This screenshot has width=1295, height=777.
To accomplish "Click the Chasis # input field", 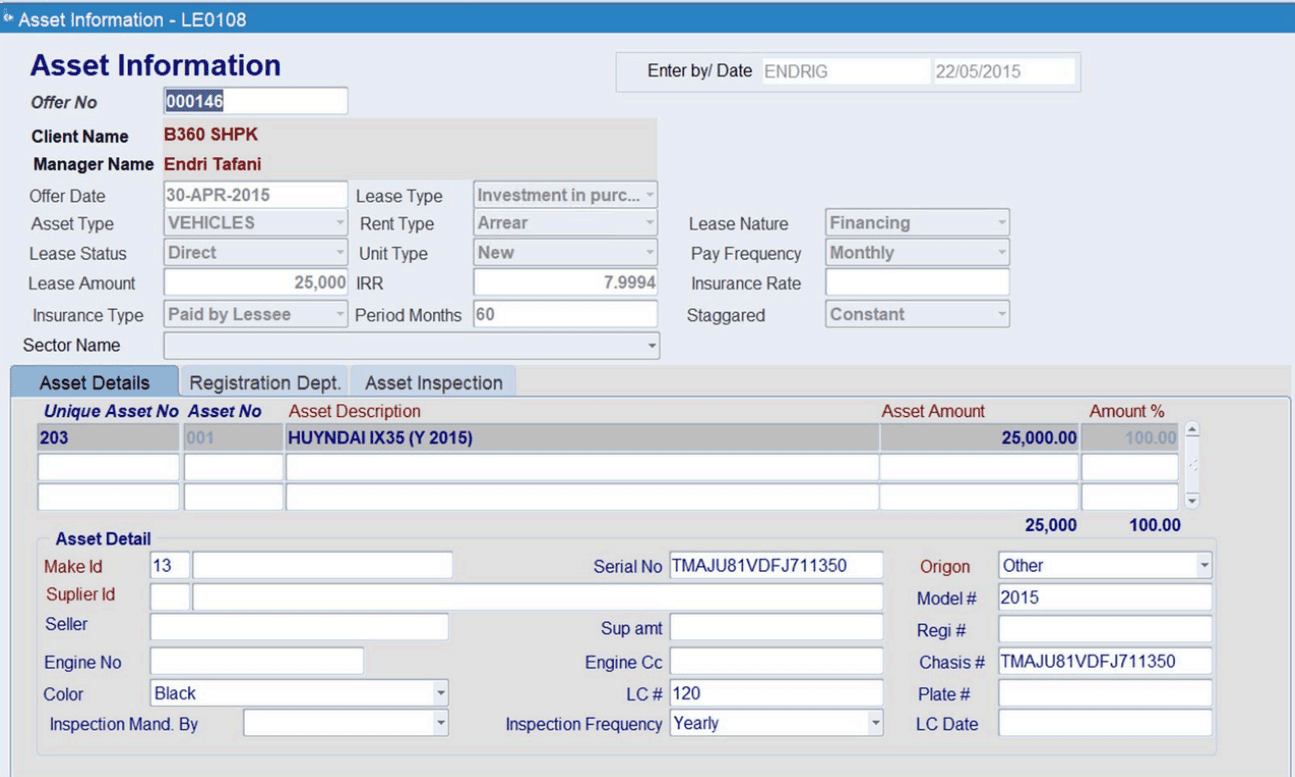I will [1104, 661].
